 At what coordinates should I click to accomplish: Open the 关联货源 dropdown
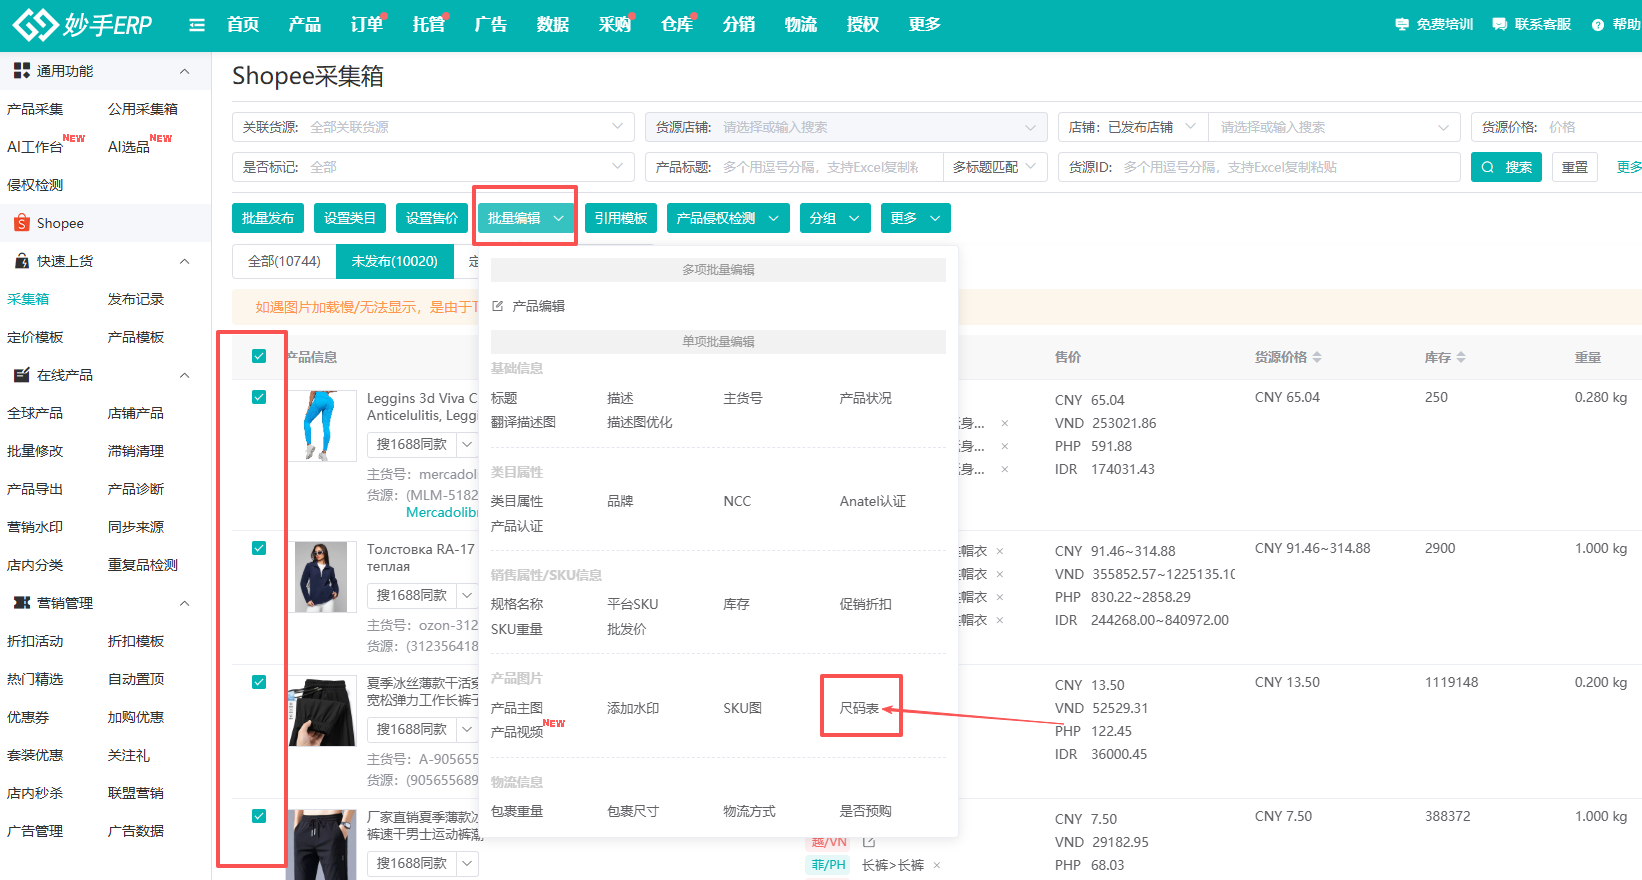[433, 127]
